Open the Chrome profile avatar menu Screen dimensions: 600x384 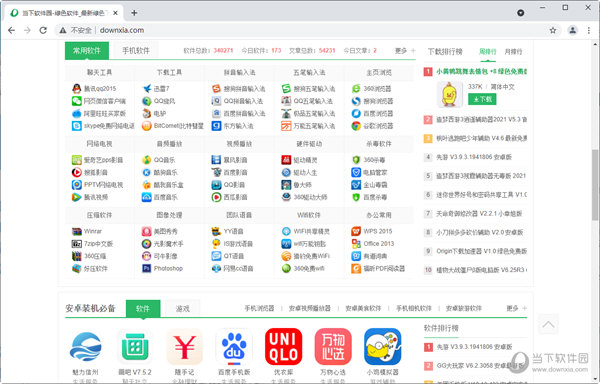click(x=572, y=30)
